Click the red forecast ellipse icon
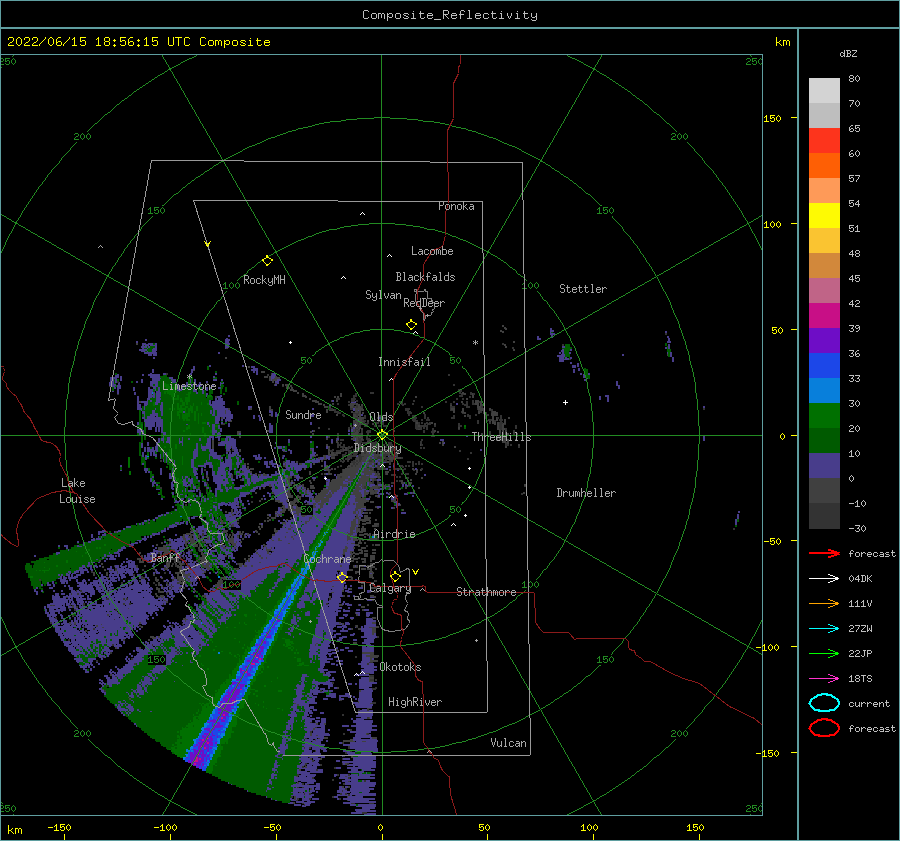 [x=824, y=728]
